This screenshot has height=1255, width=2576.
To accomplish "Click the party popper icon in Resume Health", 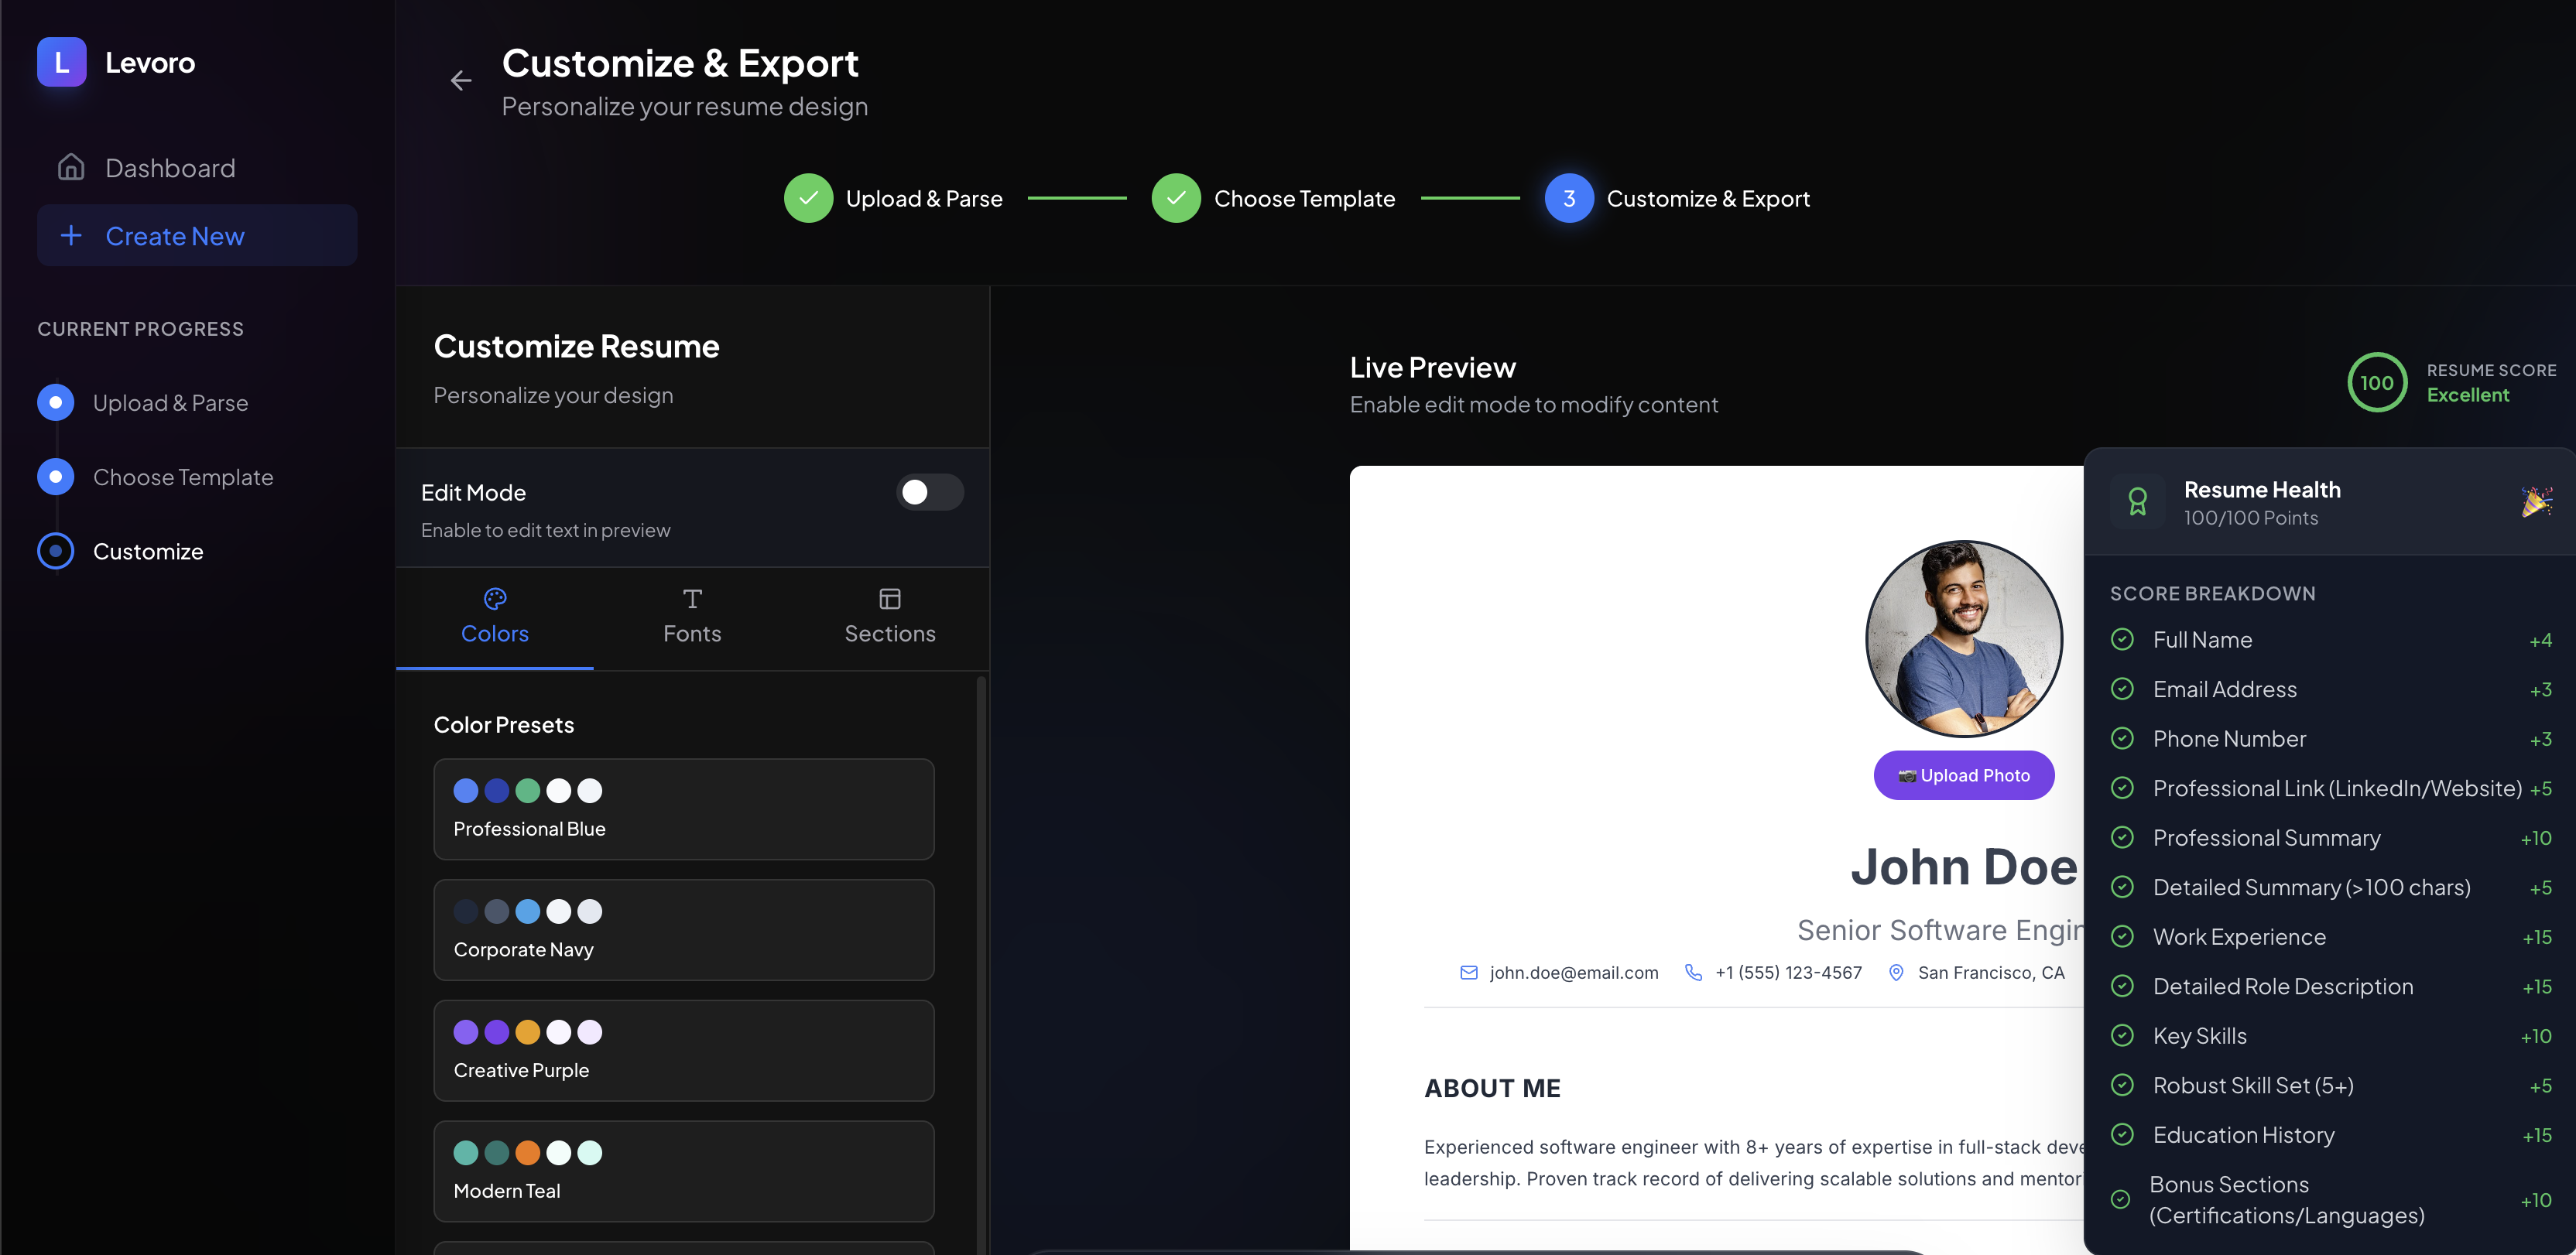I will pyautogui.click(x=2537, y=501).
